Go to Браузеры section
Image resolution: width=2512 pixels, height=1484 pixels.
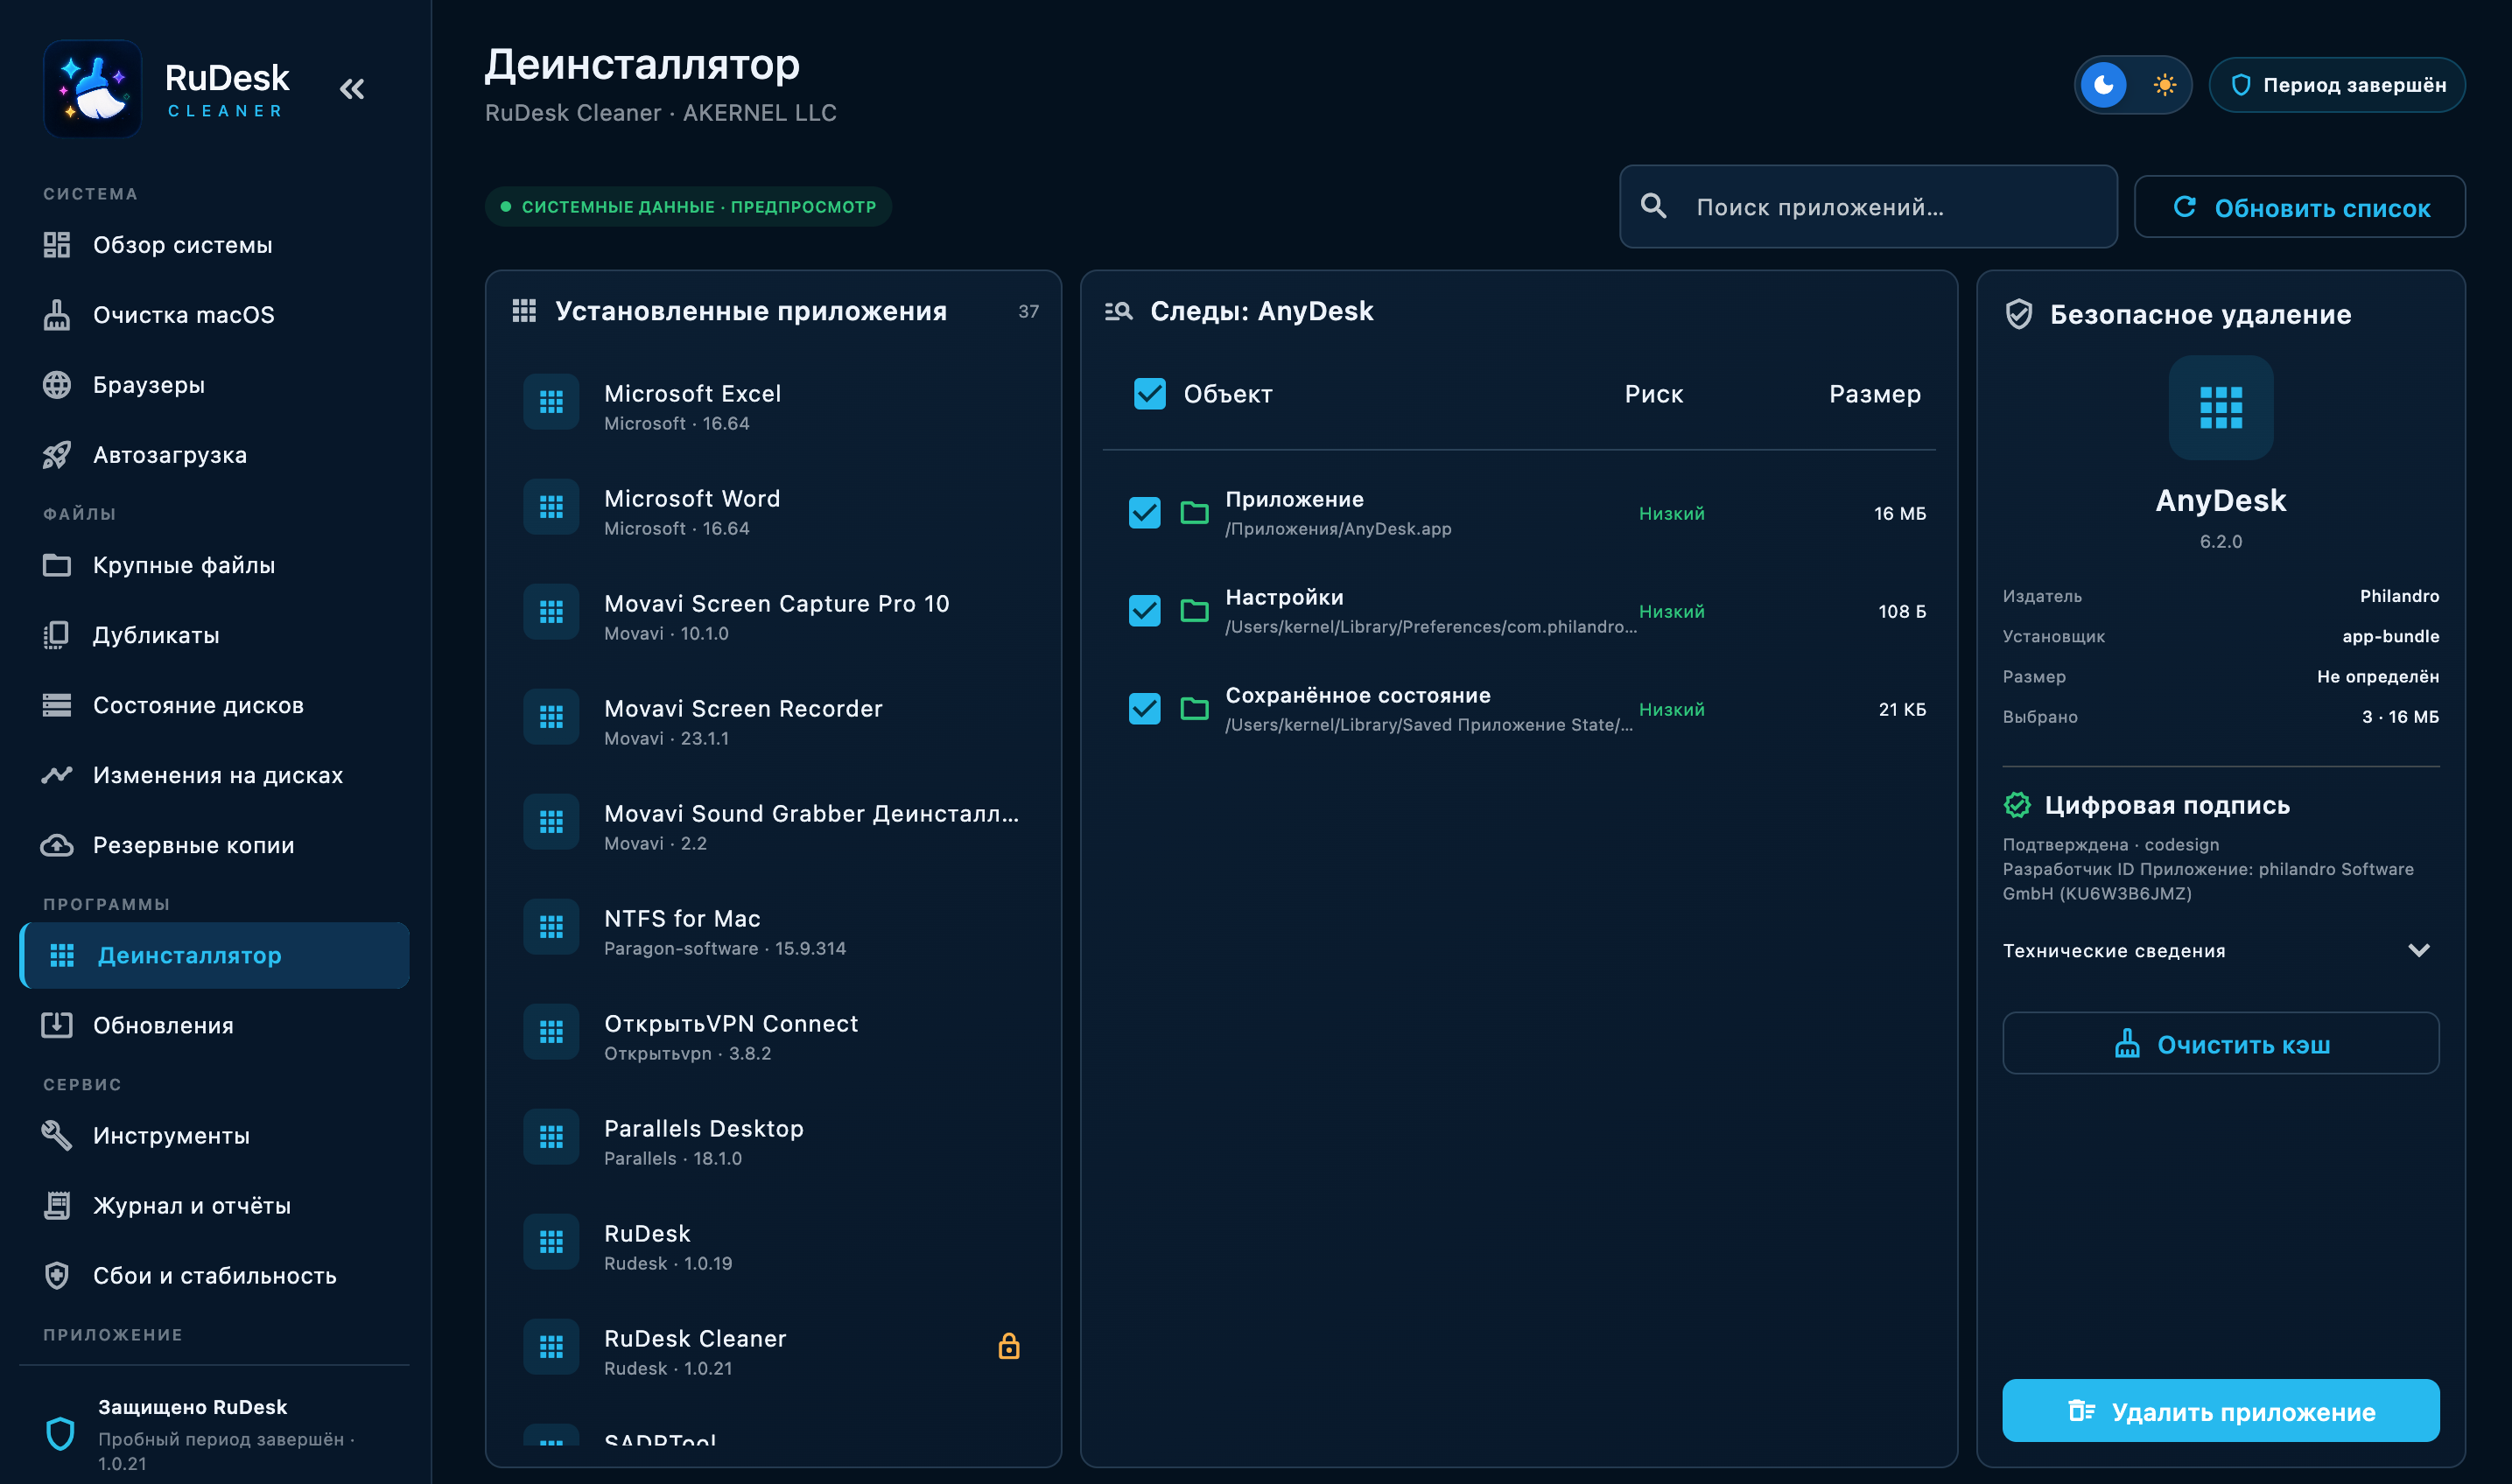click(x=214, y=385)
